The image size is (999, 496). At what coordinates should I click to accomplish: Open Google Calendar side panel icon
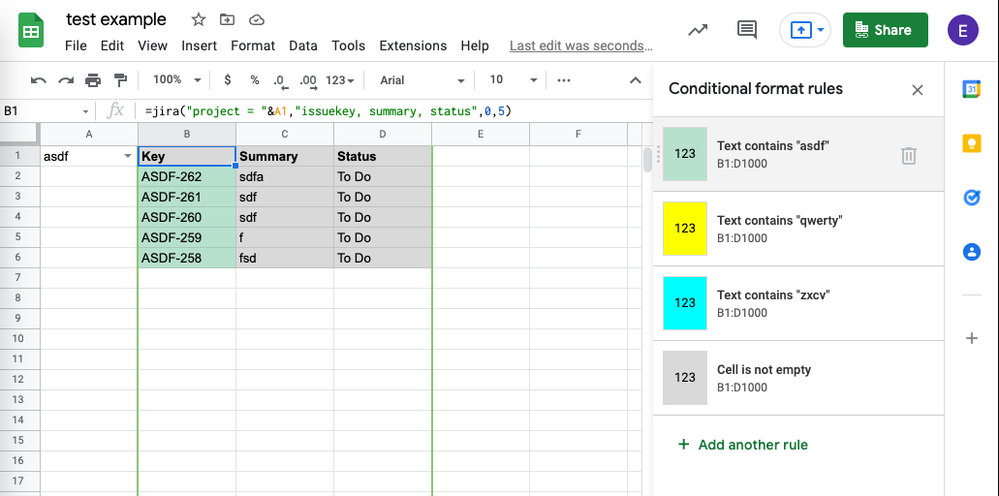pyautogui.click(x=971, y=89)
